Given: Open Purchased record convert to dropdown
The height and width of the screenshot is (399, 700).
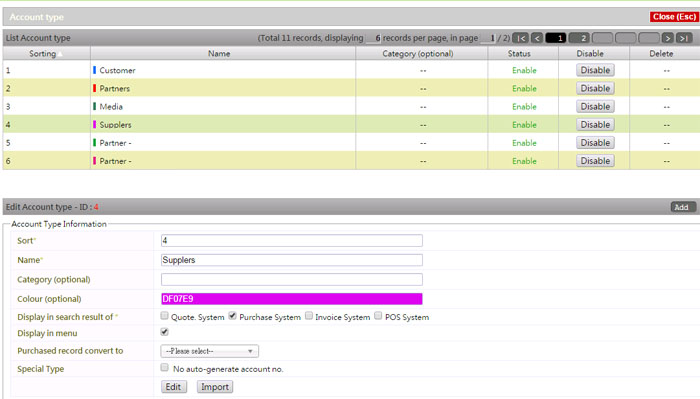Looking at the screenshot, I should [x=209, y=351].
